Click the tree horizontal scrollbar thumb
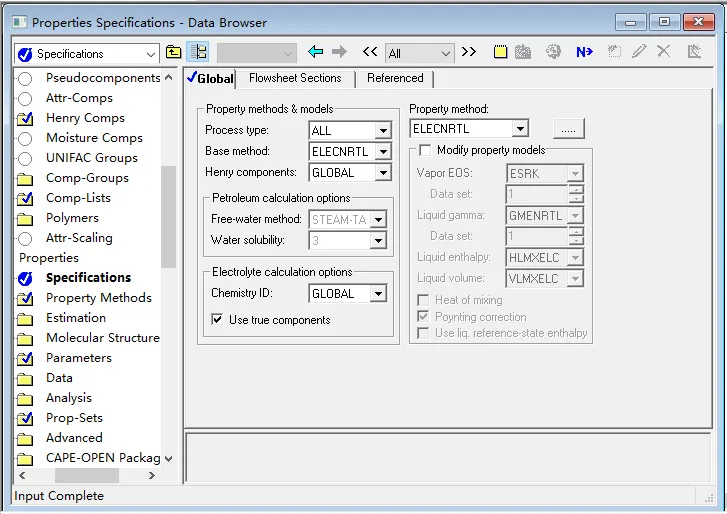The height and width of the screenshot is (514, 727). [x=87, y=475]
